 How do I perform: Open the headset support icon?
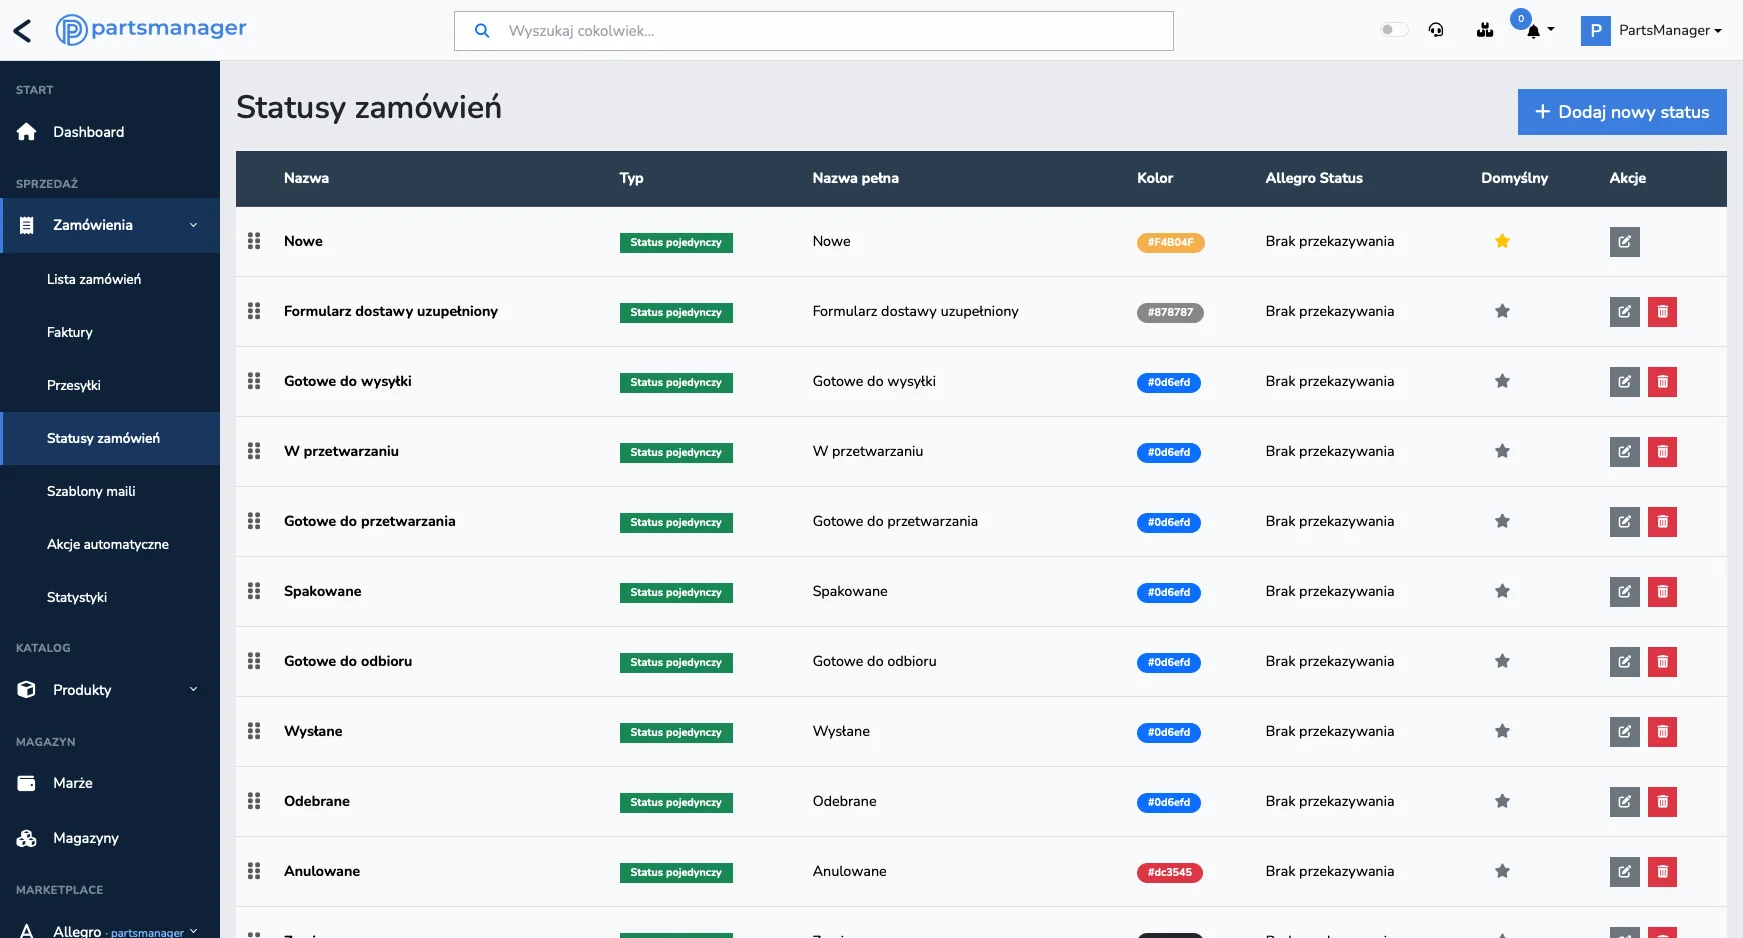[1436, 30]
